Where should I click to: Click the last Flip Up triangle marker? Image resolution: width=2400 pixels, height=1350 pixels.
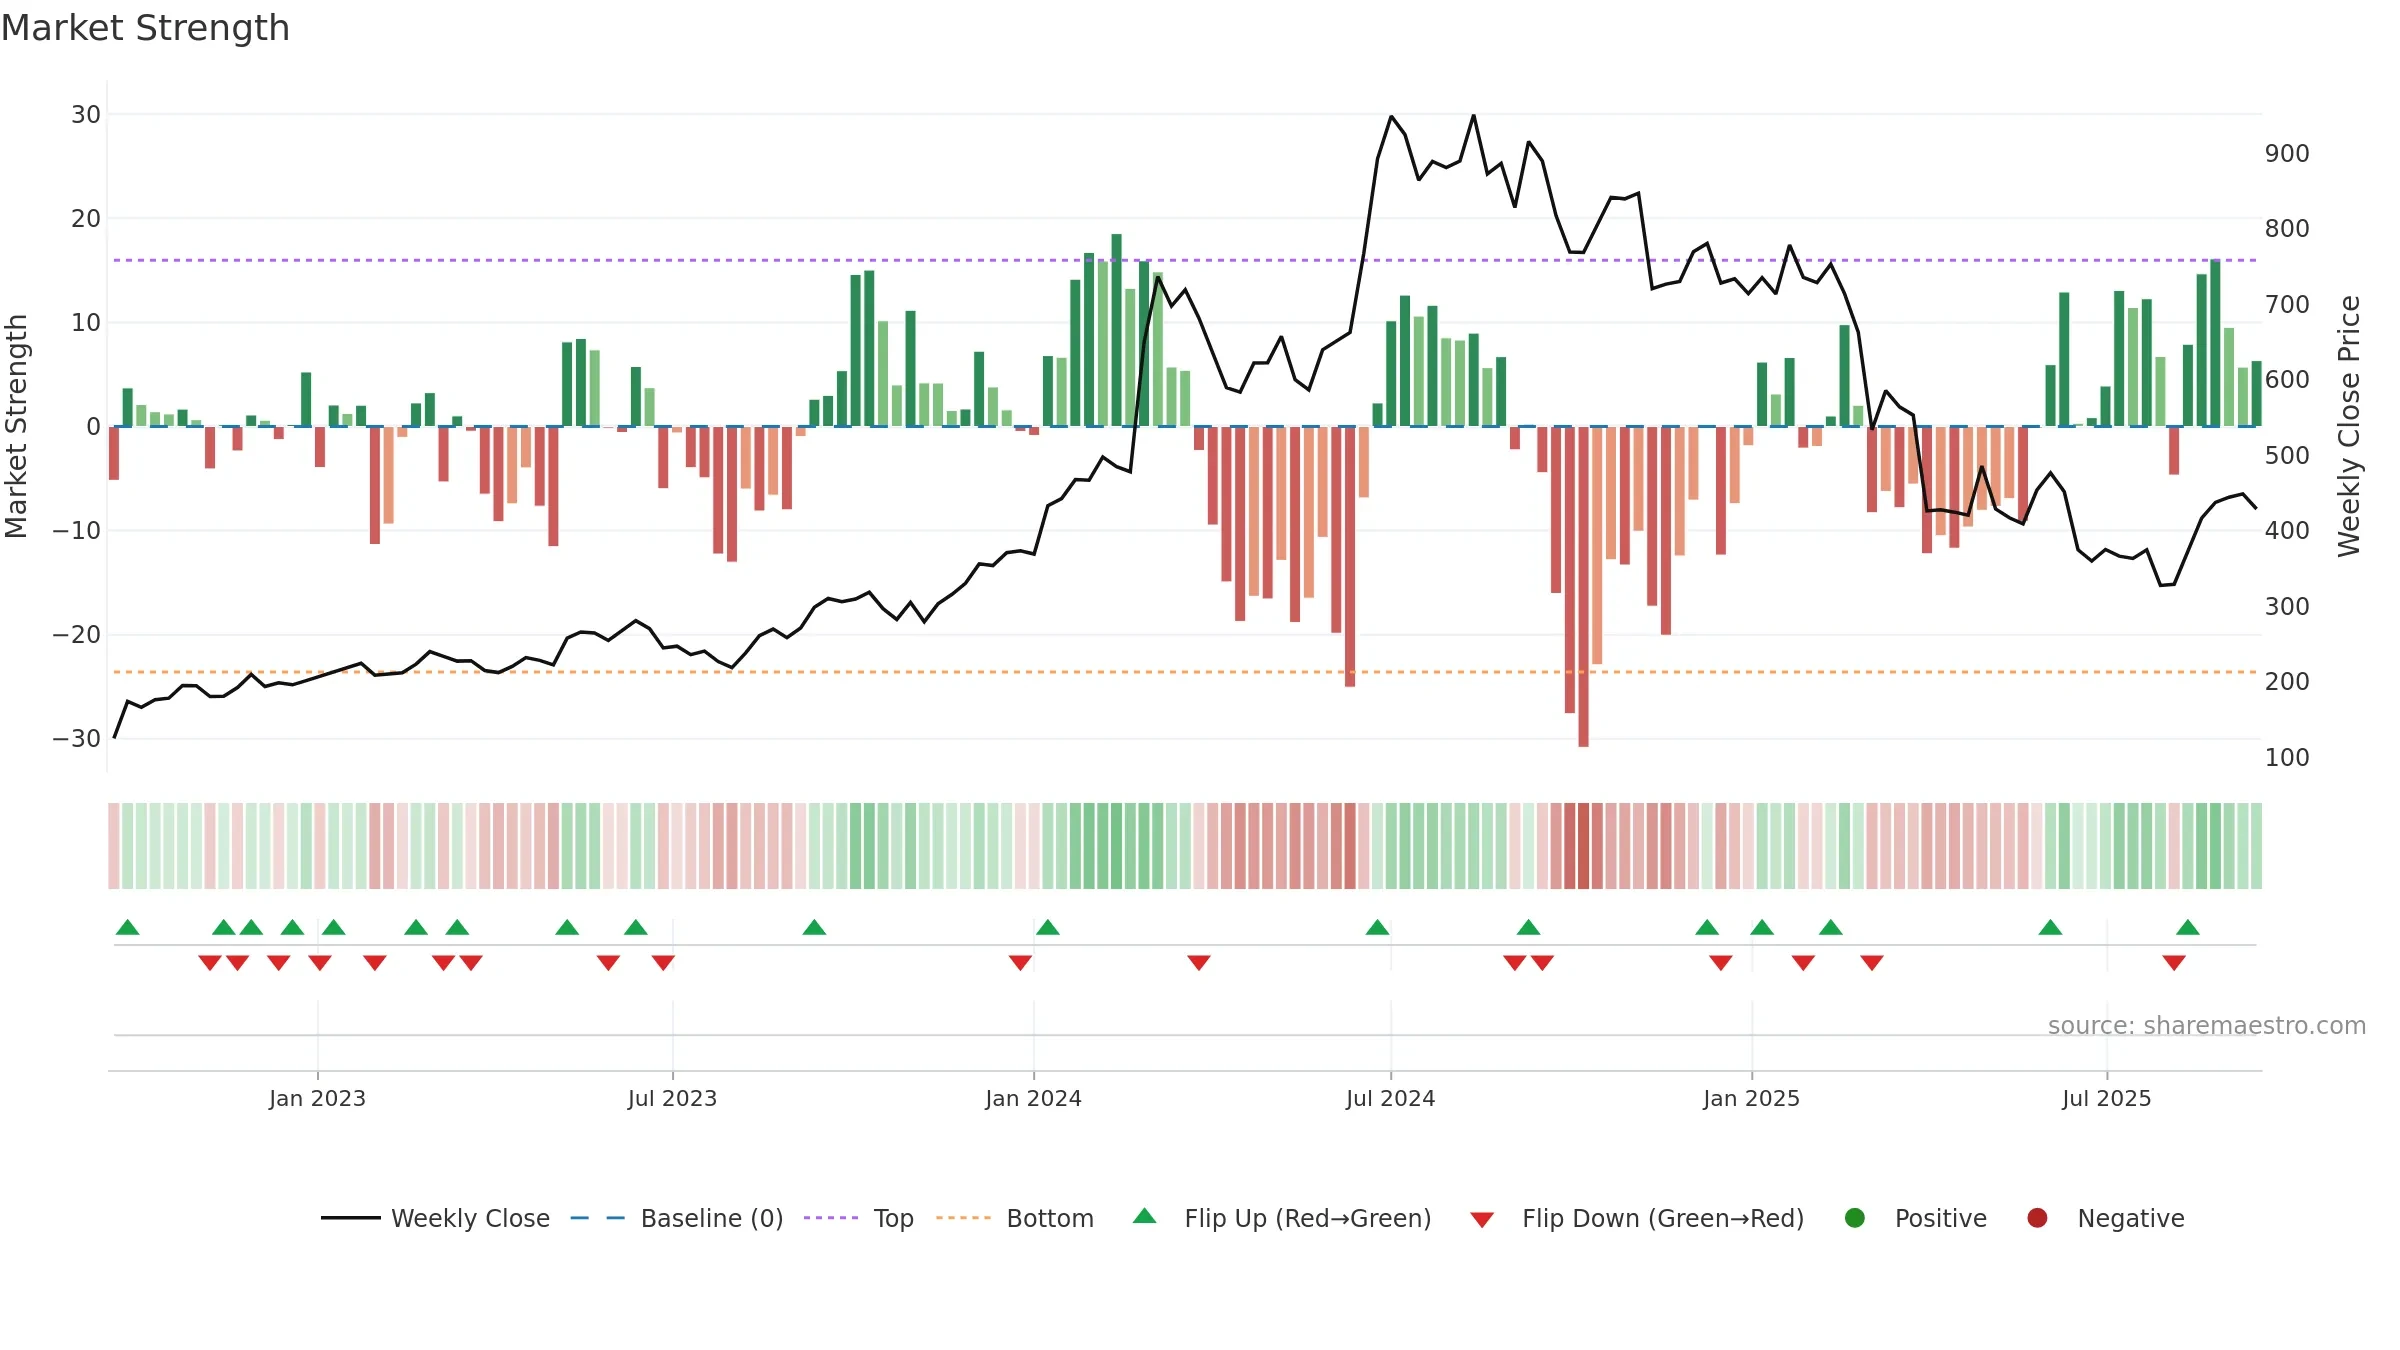click(x=2188, y=927)
